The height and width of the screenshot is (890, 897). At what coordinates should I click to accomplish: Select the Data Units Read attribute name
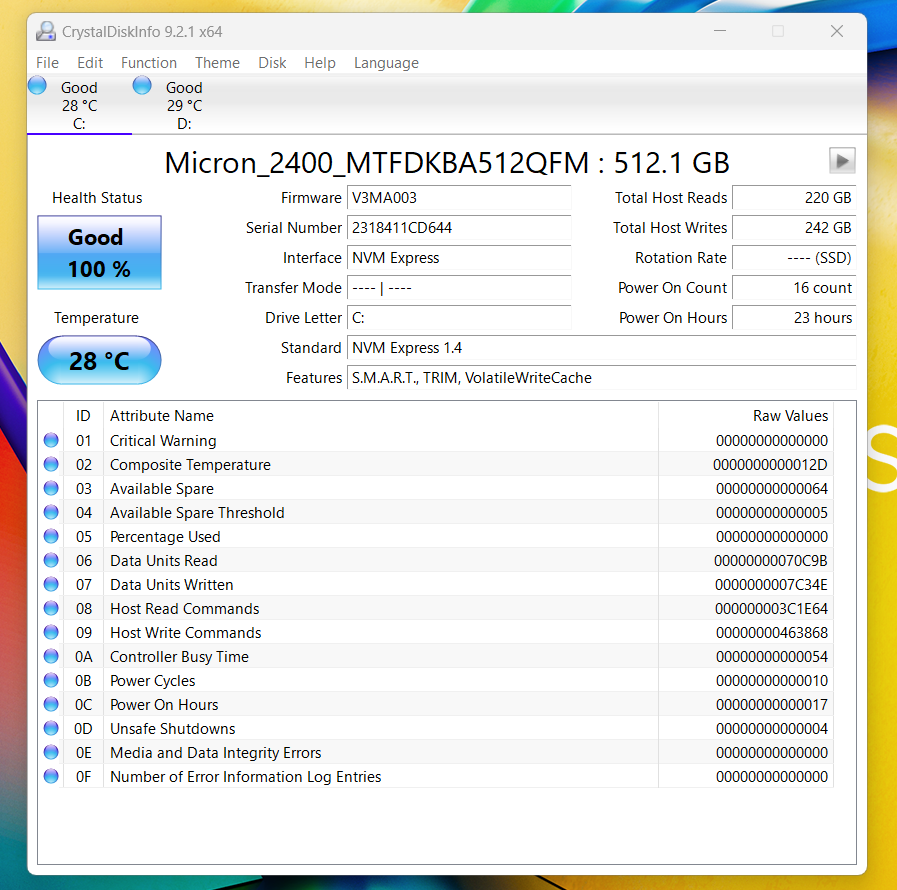pyautogui.click(x=164, y=561)
